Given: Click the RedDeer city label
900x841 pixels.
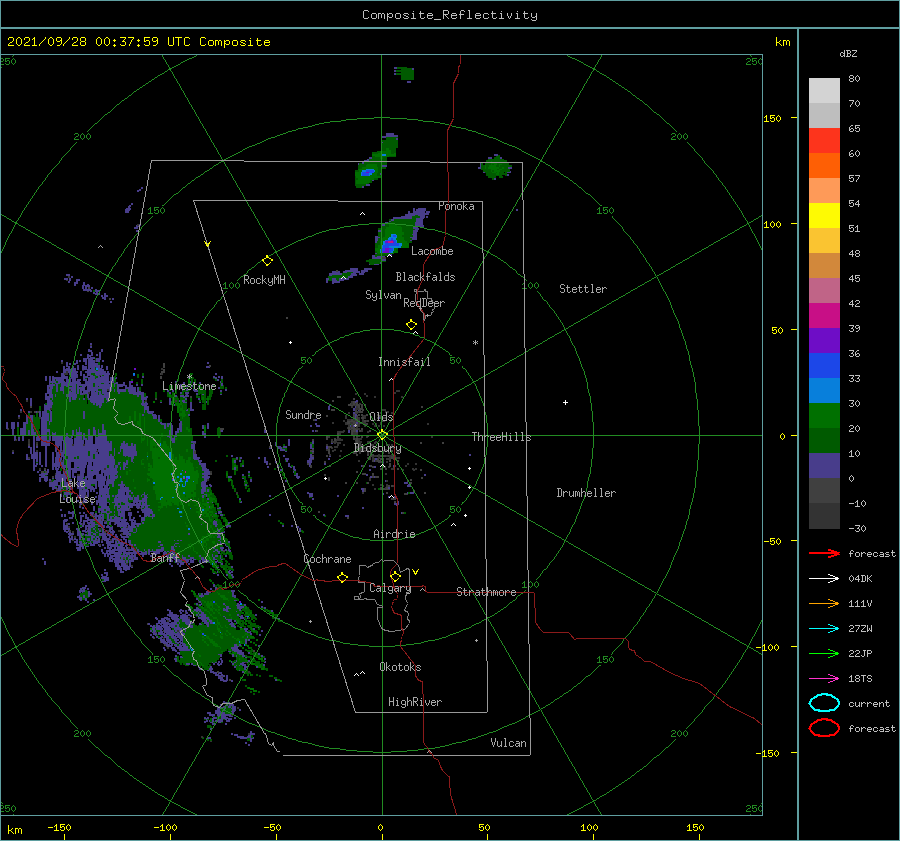Looking at the screenshot, I should pyautogui.click(x=424, y=303).
